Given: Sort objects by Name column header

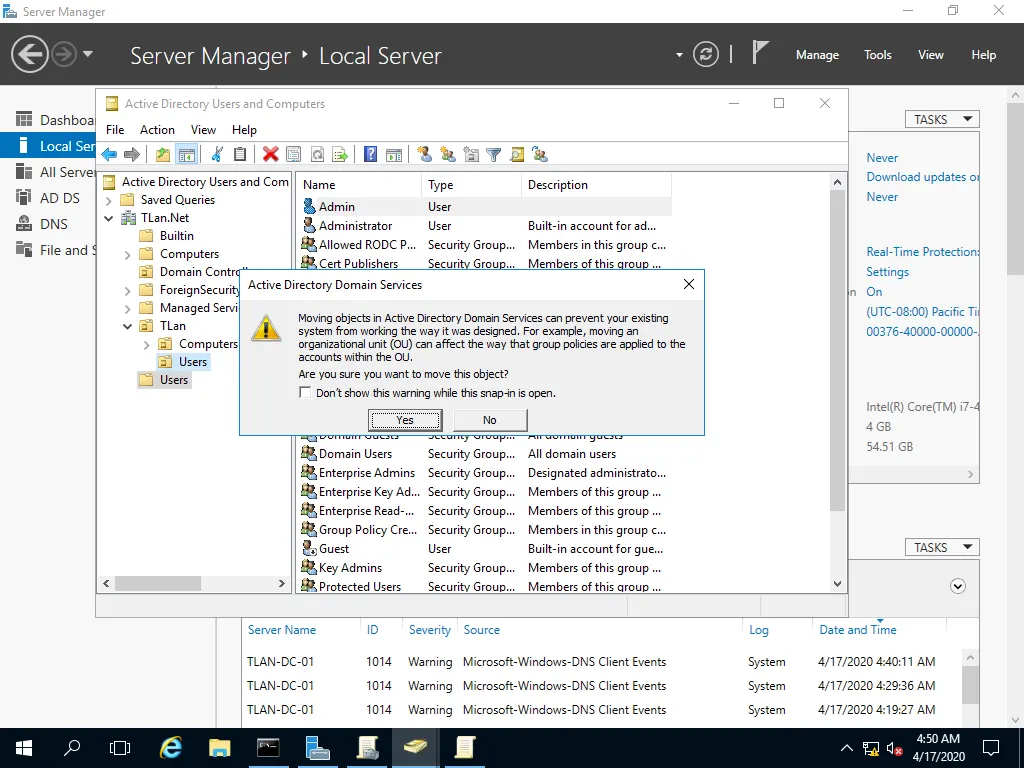Looking at the screenshot, I should pyautogui.click(x=359, y=185).
